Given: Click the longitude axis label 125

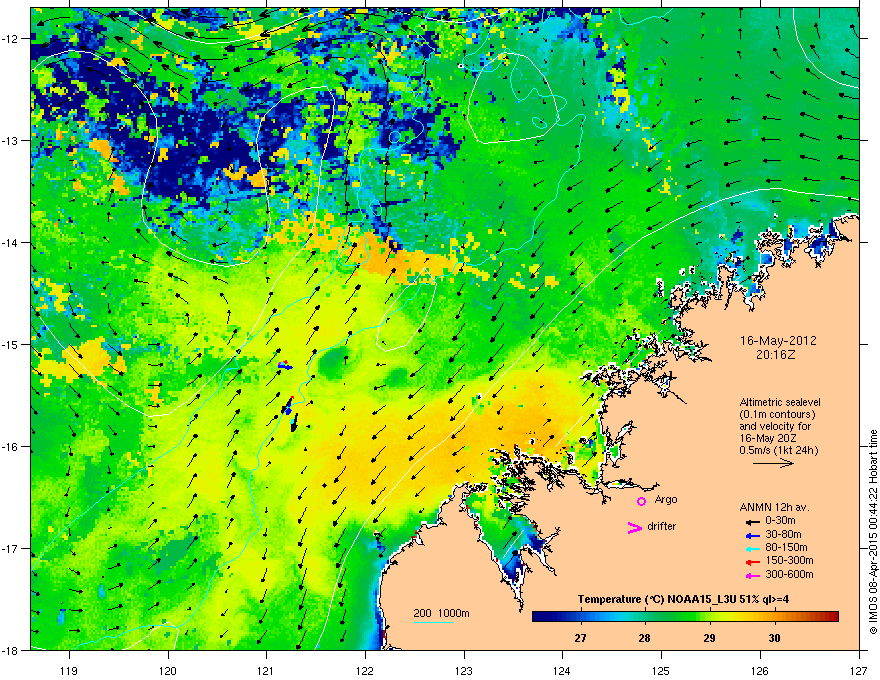Looking at the screenshot, I should point(661,670).
